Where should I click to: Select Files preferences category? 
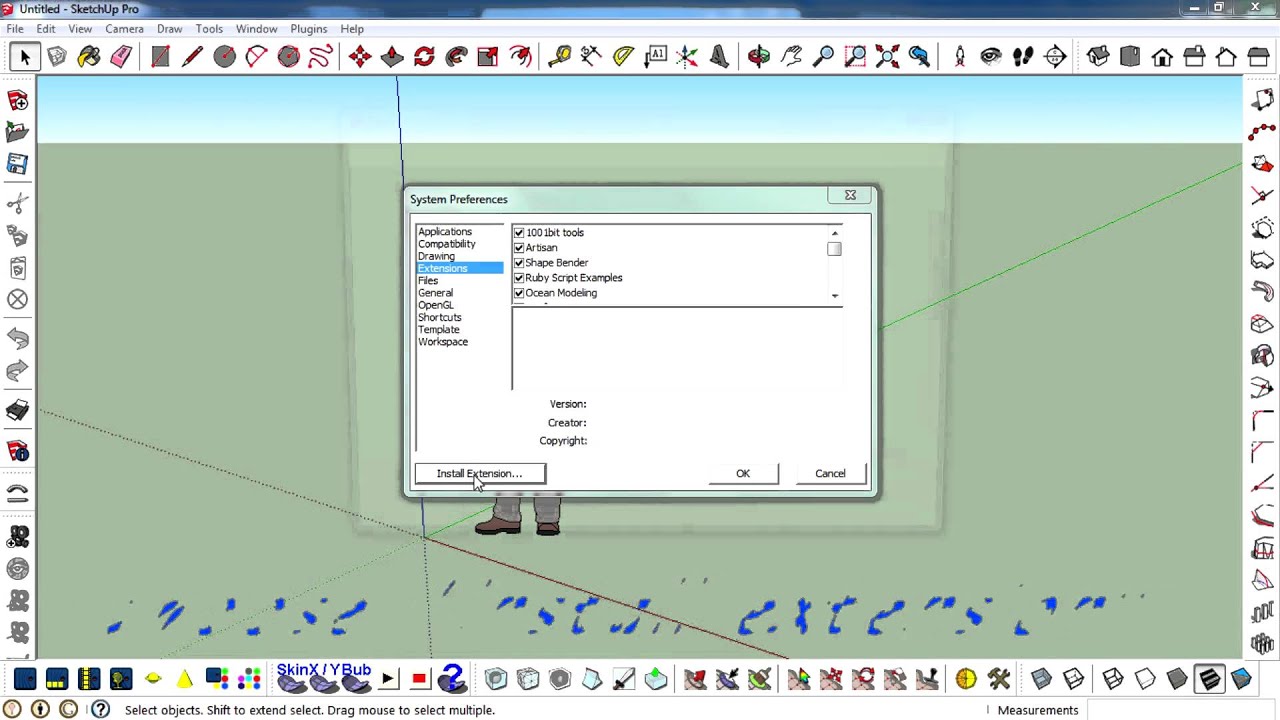(x=428, y=281)
